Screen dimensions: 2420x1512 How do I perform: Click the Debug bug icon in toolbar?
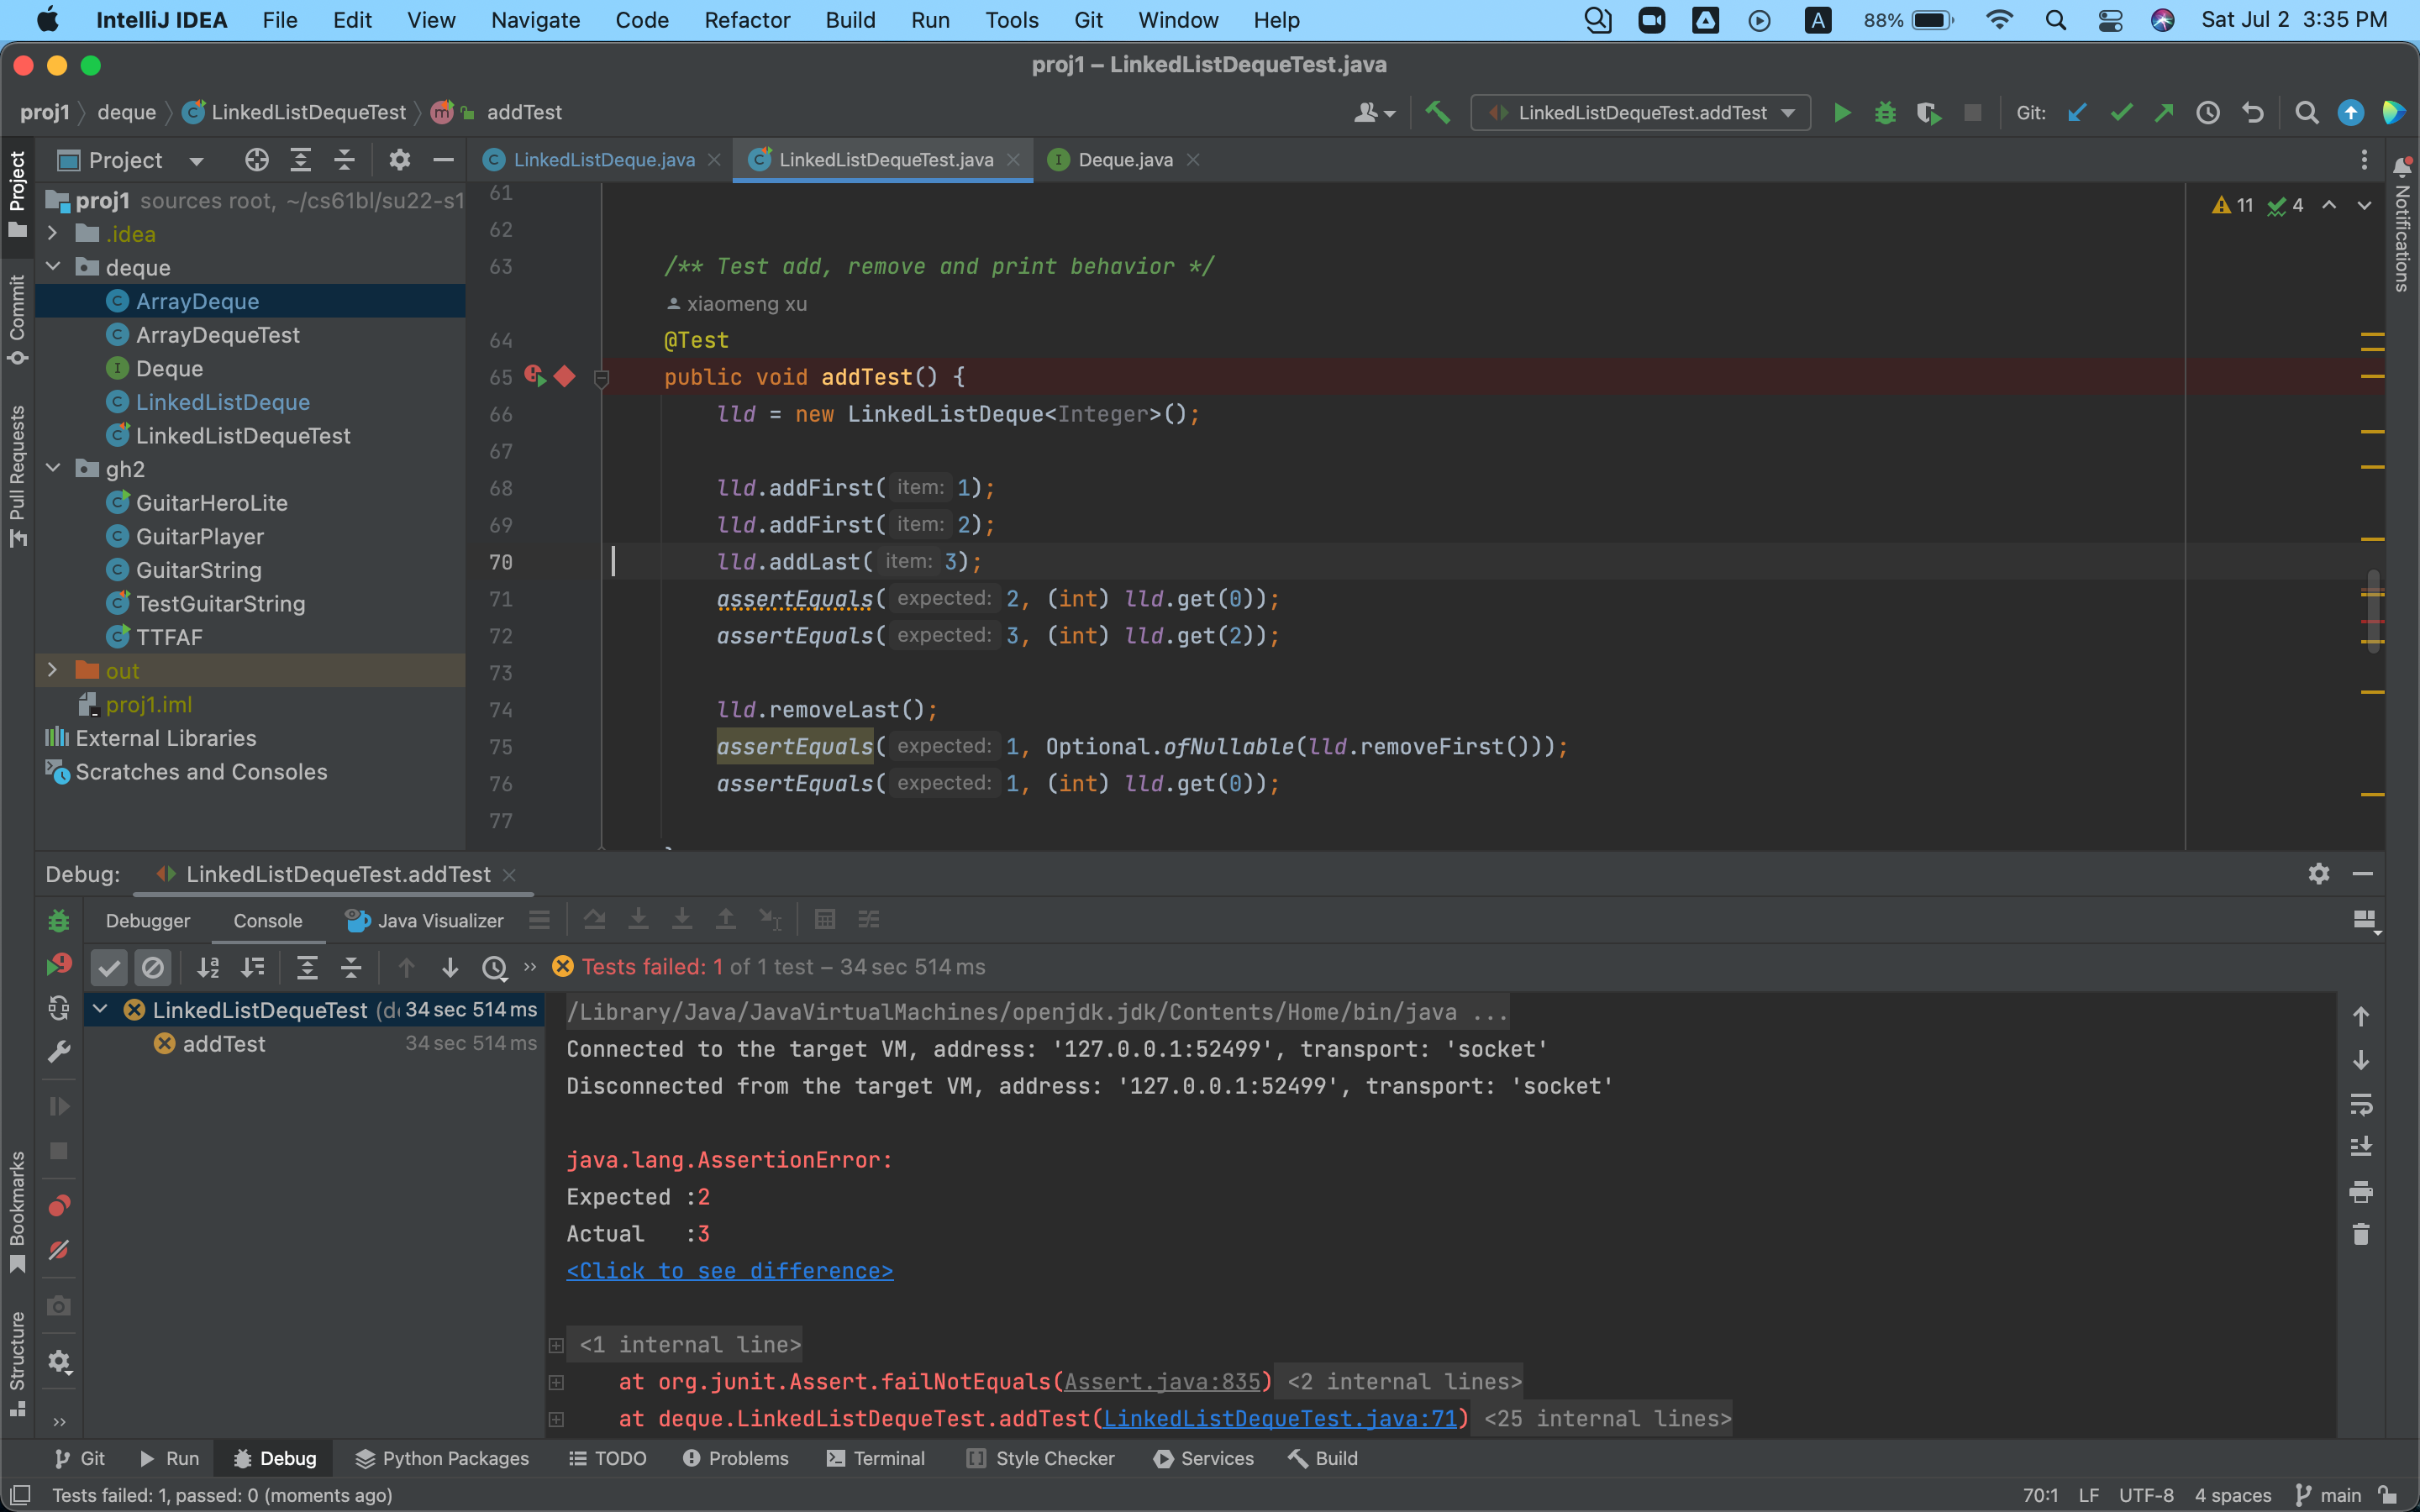[x=1885, y=113]
